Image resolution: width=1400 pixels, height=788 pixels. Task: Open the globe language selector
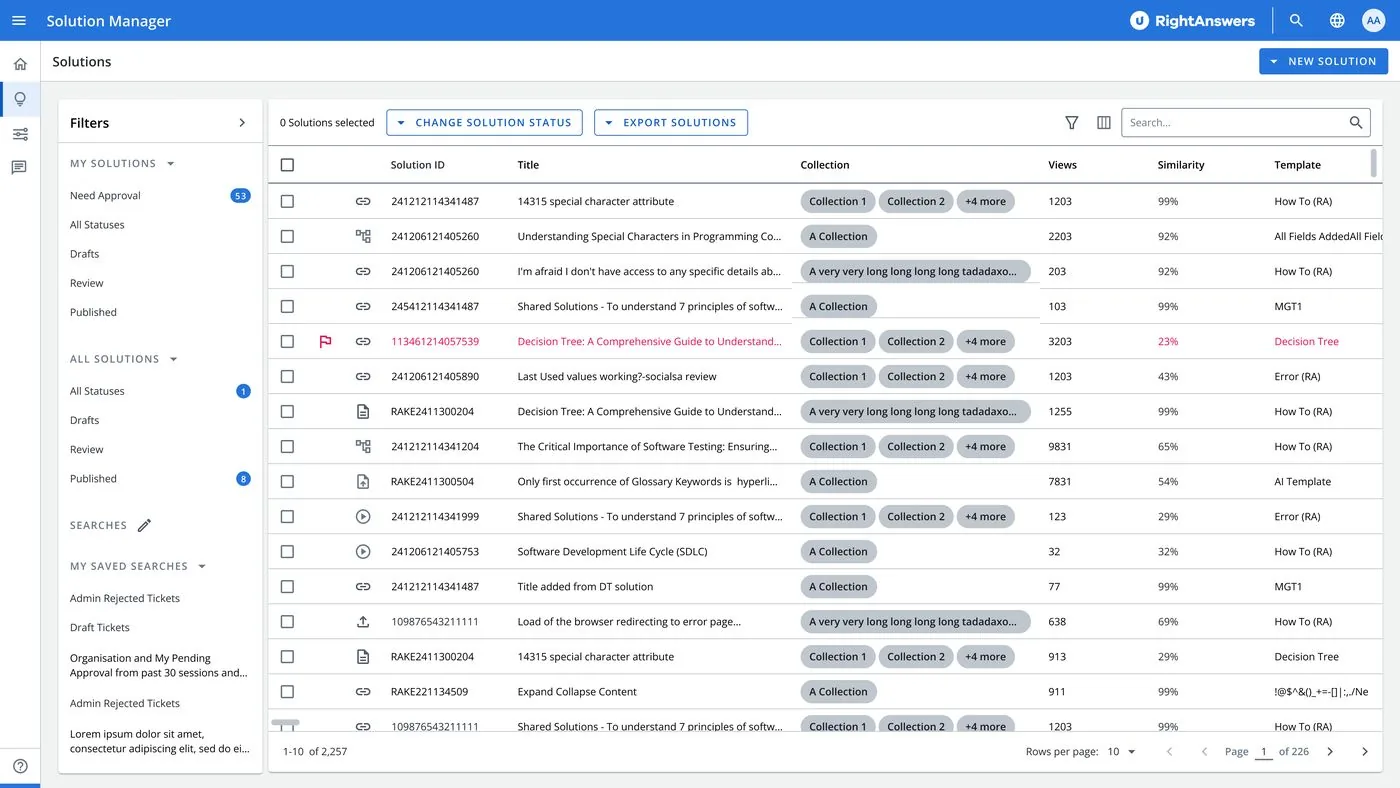1337,20
